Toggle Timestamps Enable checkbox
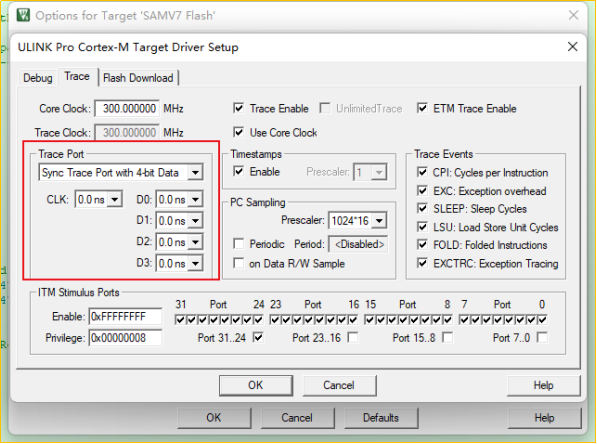The width and height of the screenshot is (597, 444). coord(239,171)
